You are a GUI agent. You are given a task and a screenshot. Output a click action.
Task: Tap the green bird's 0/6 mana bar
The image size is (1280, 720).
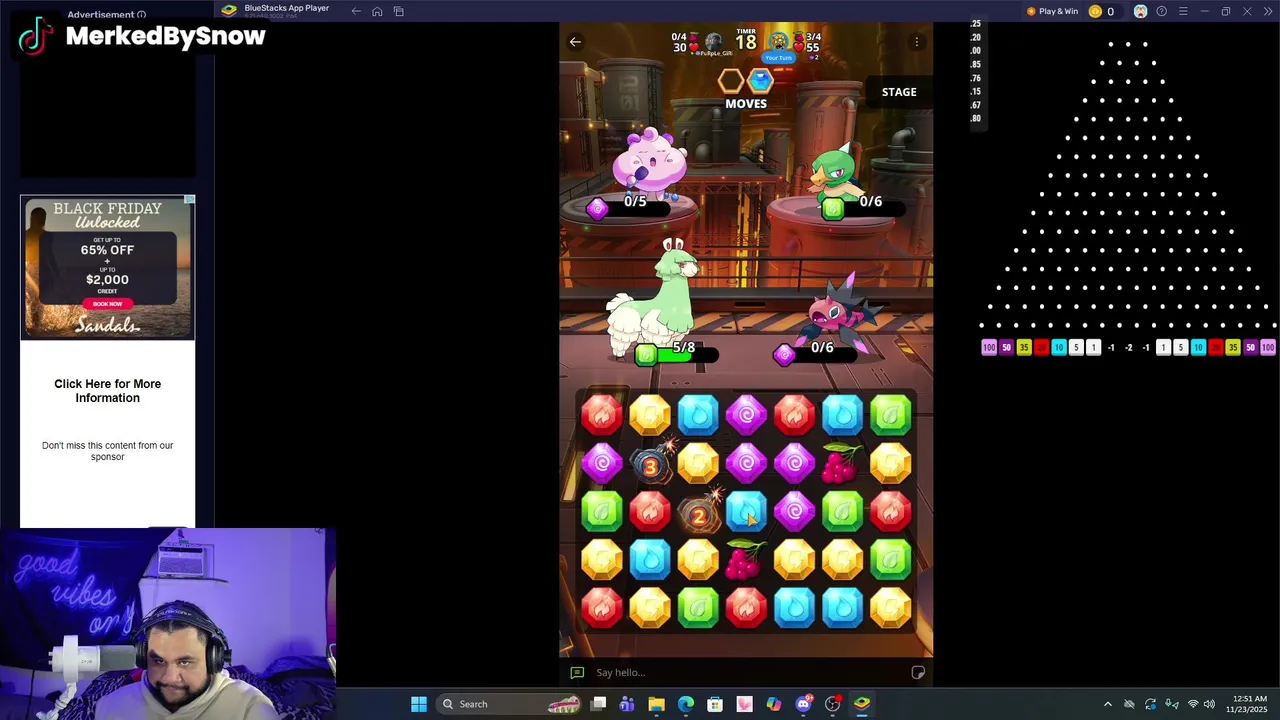[864, 207]
